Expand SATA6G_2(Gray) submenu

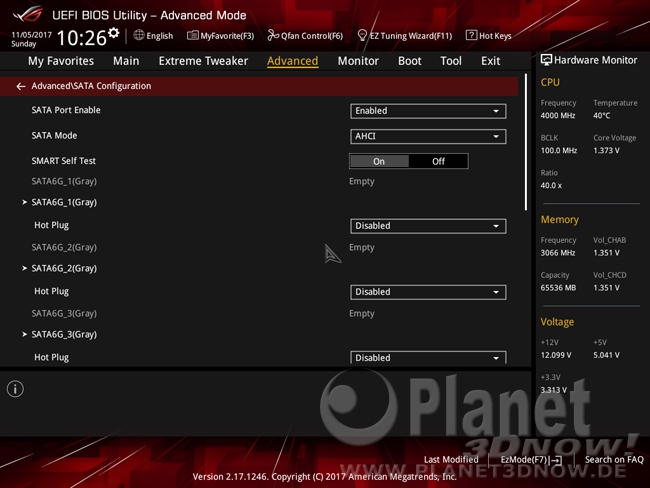(x=64, y=268)
